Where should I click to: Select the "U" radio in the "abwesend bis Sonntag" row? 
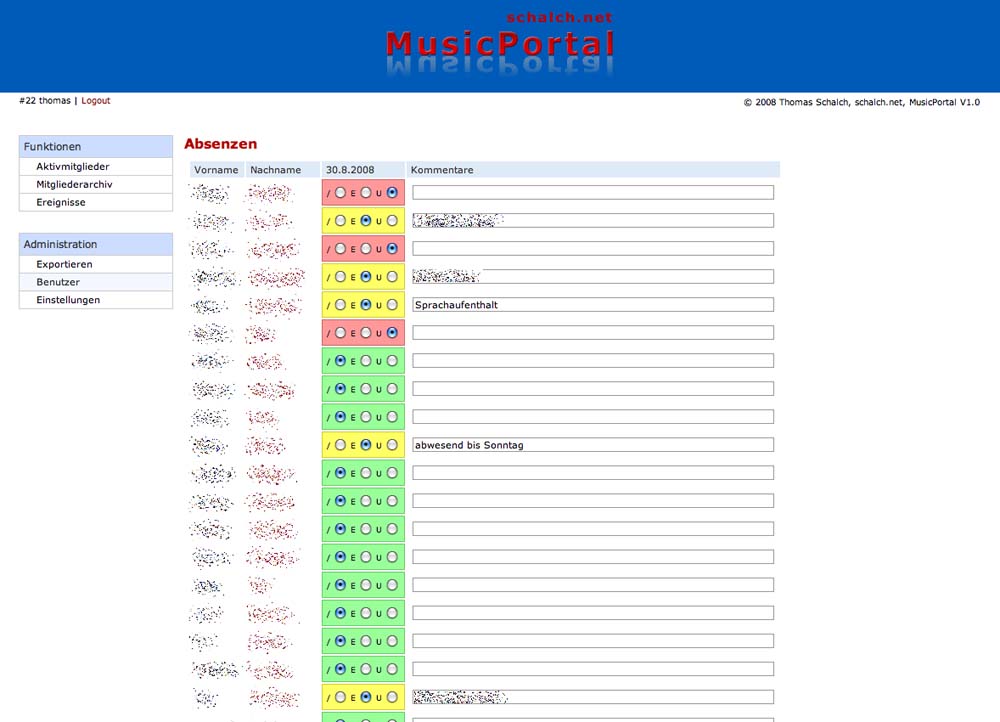(392, 445)
